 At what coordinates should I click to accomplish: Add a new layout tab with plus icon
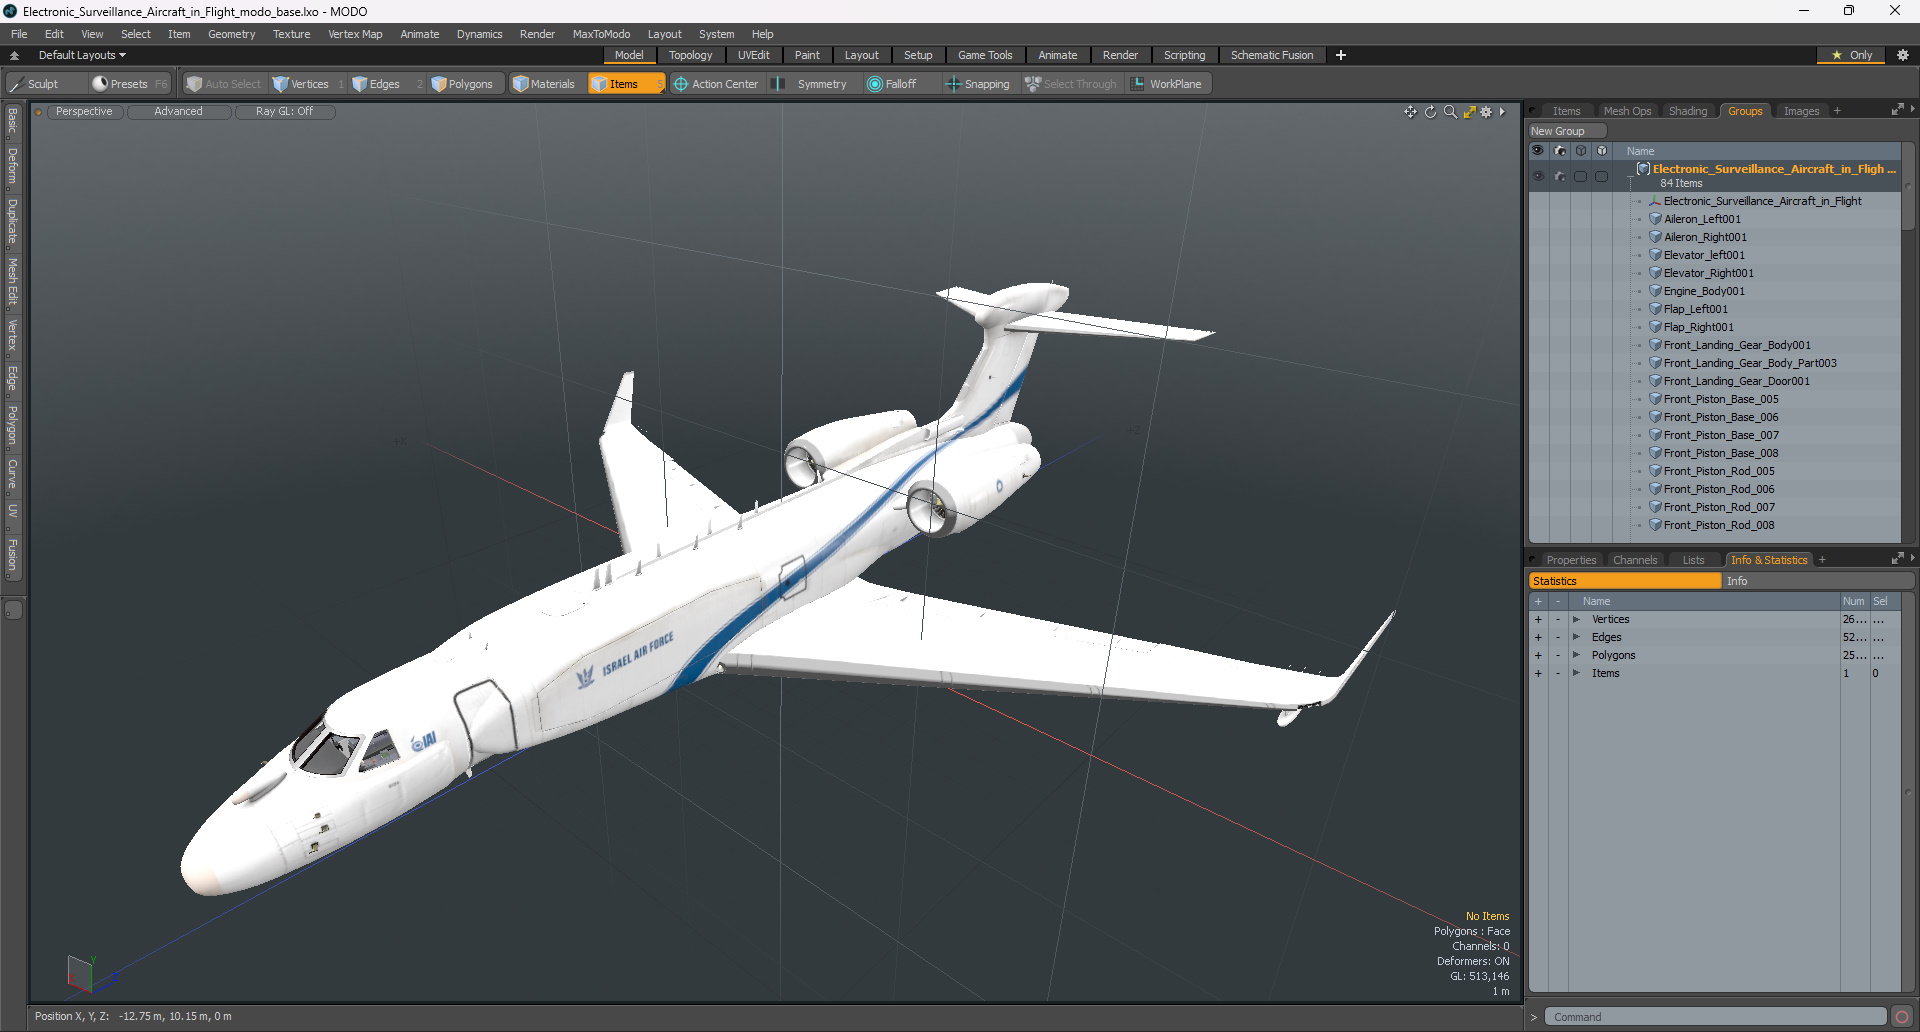[x=1341, y=55]
